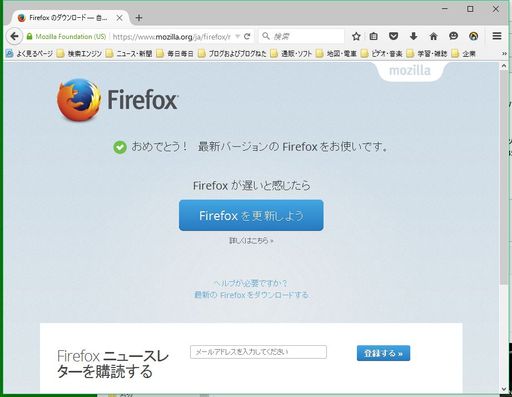
Task: Reload the page with the refresh icon
Action: point(247,36)
